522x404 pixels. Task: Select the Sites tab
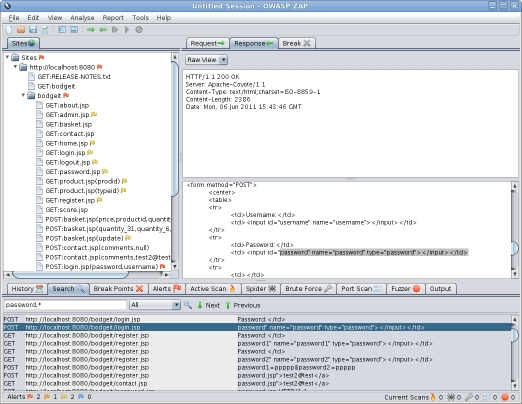coord(23,43)
